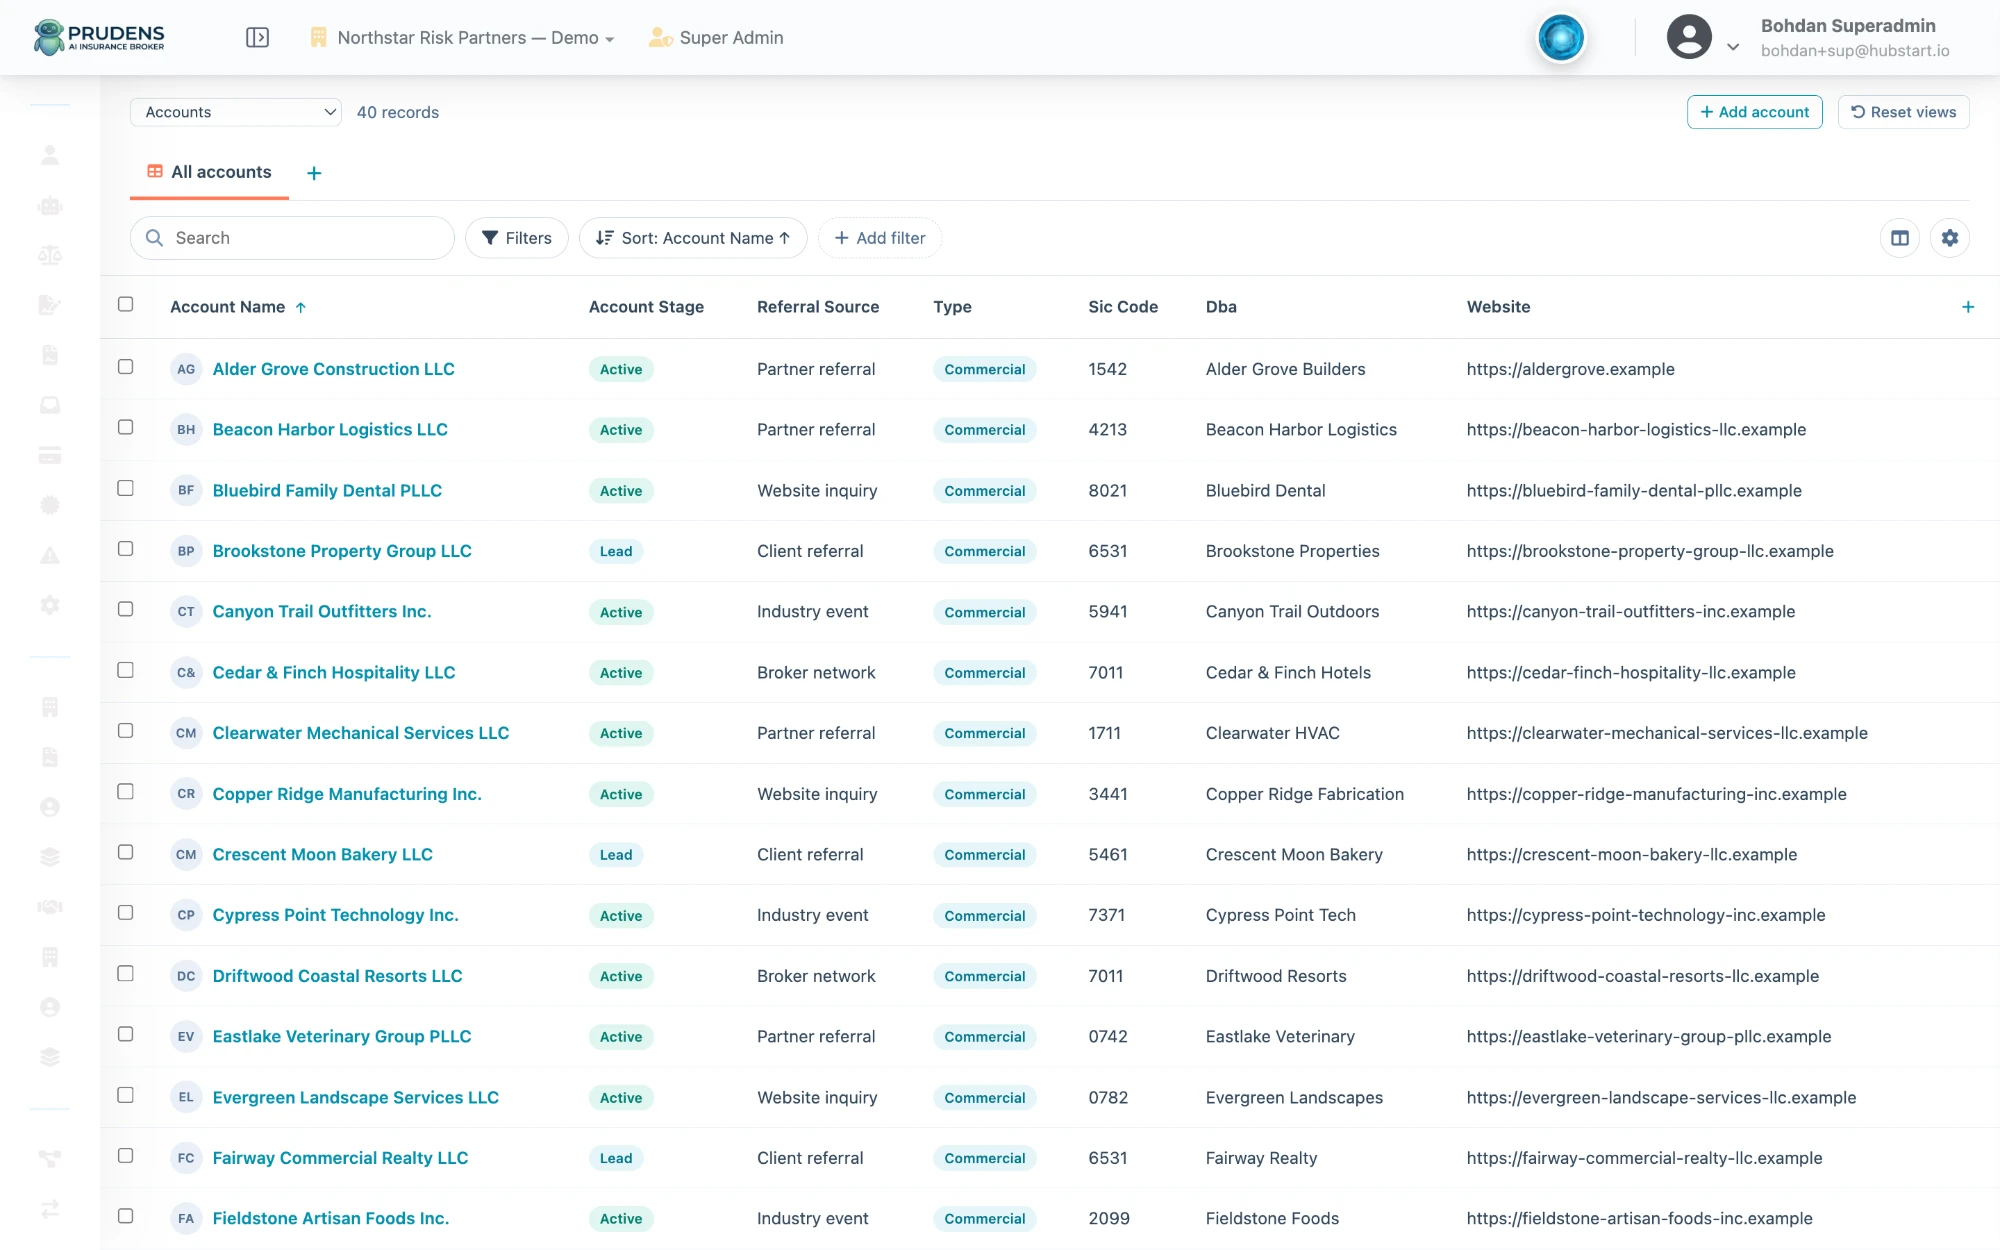Click the Reset views button
The image size is (2000, 1250).
click(1904, 112)
